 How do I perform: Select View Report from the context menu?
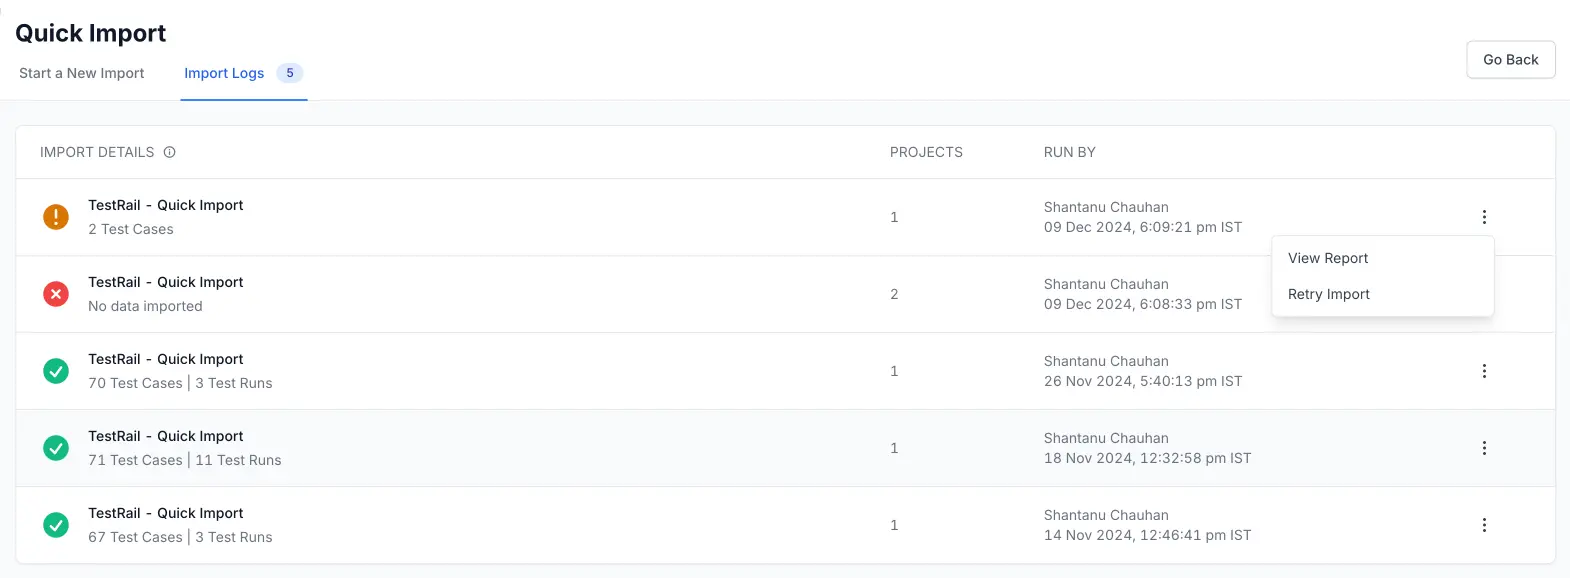point(1328,258)
